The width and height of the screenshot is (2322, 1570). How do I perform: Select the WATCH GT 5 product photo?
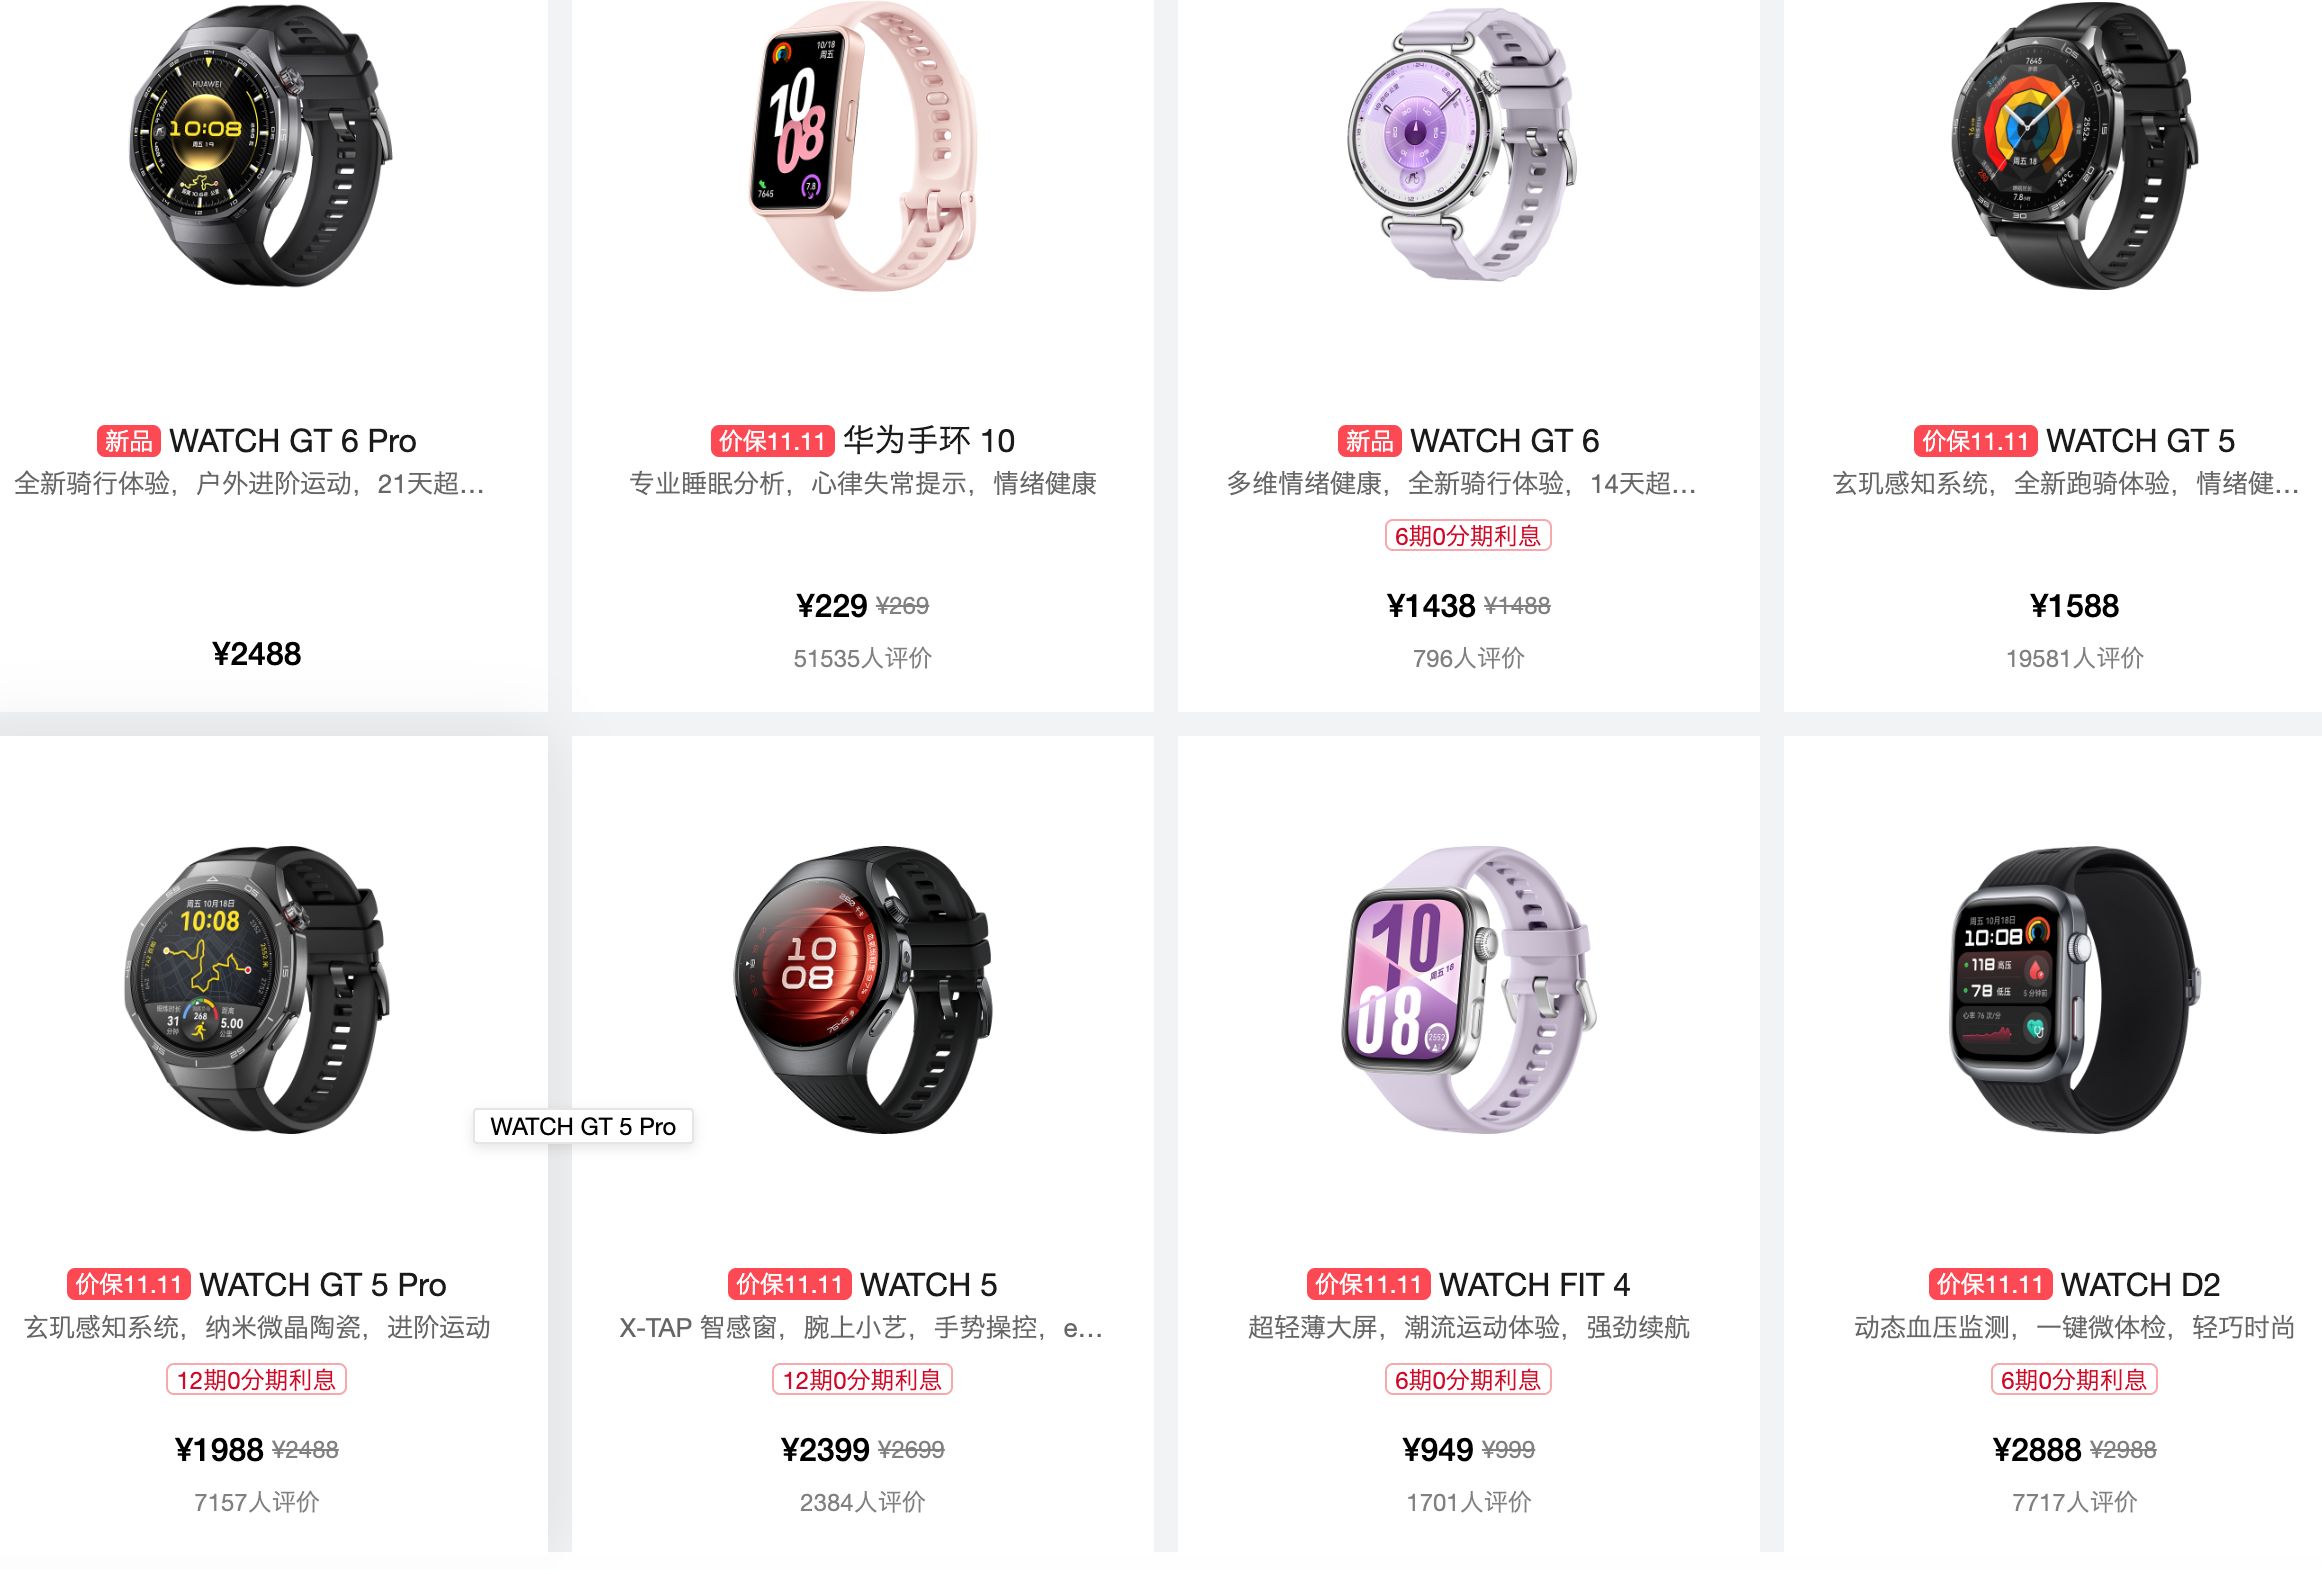[x=2074, y=146]
